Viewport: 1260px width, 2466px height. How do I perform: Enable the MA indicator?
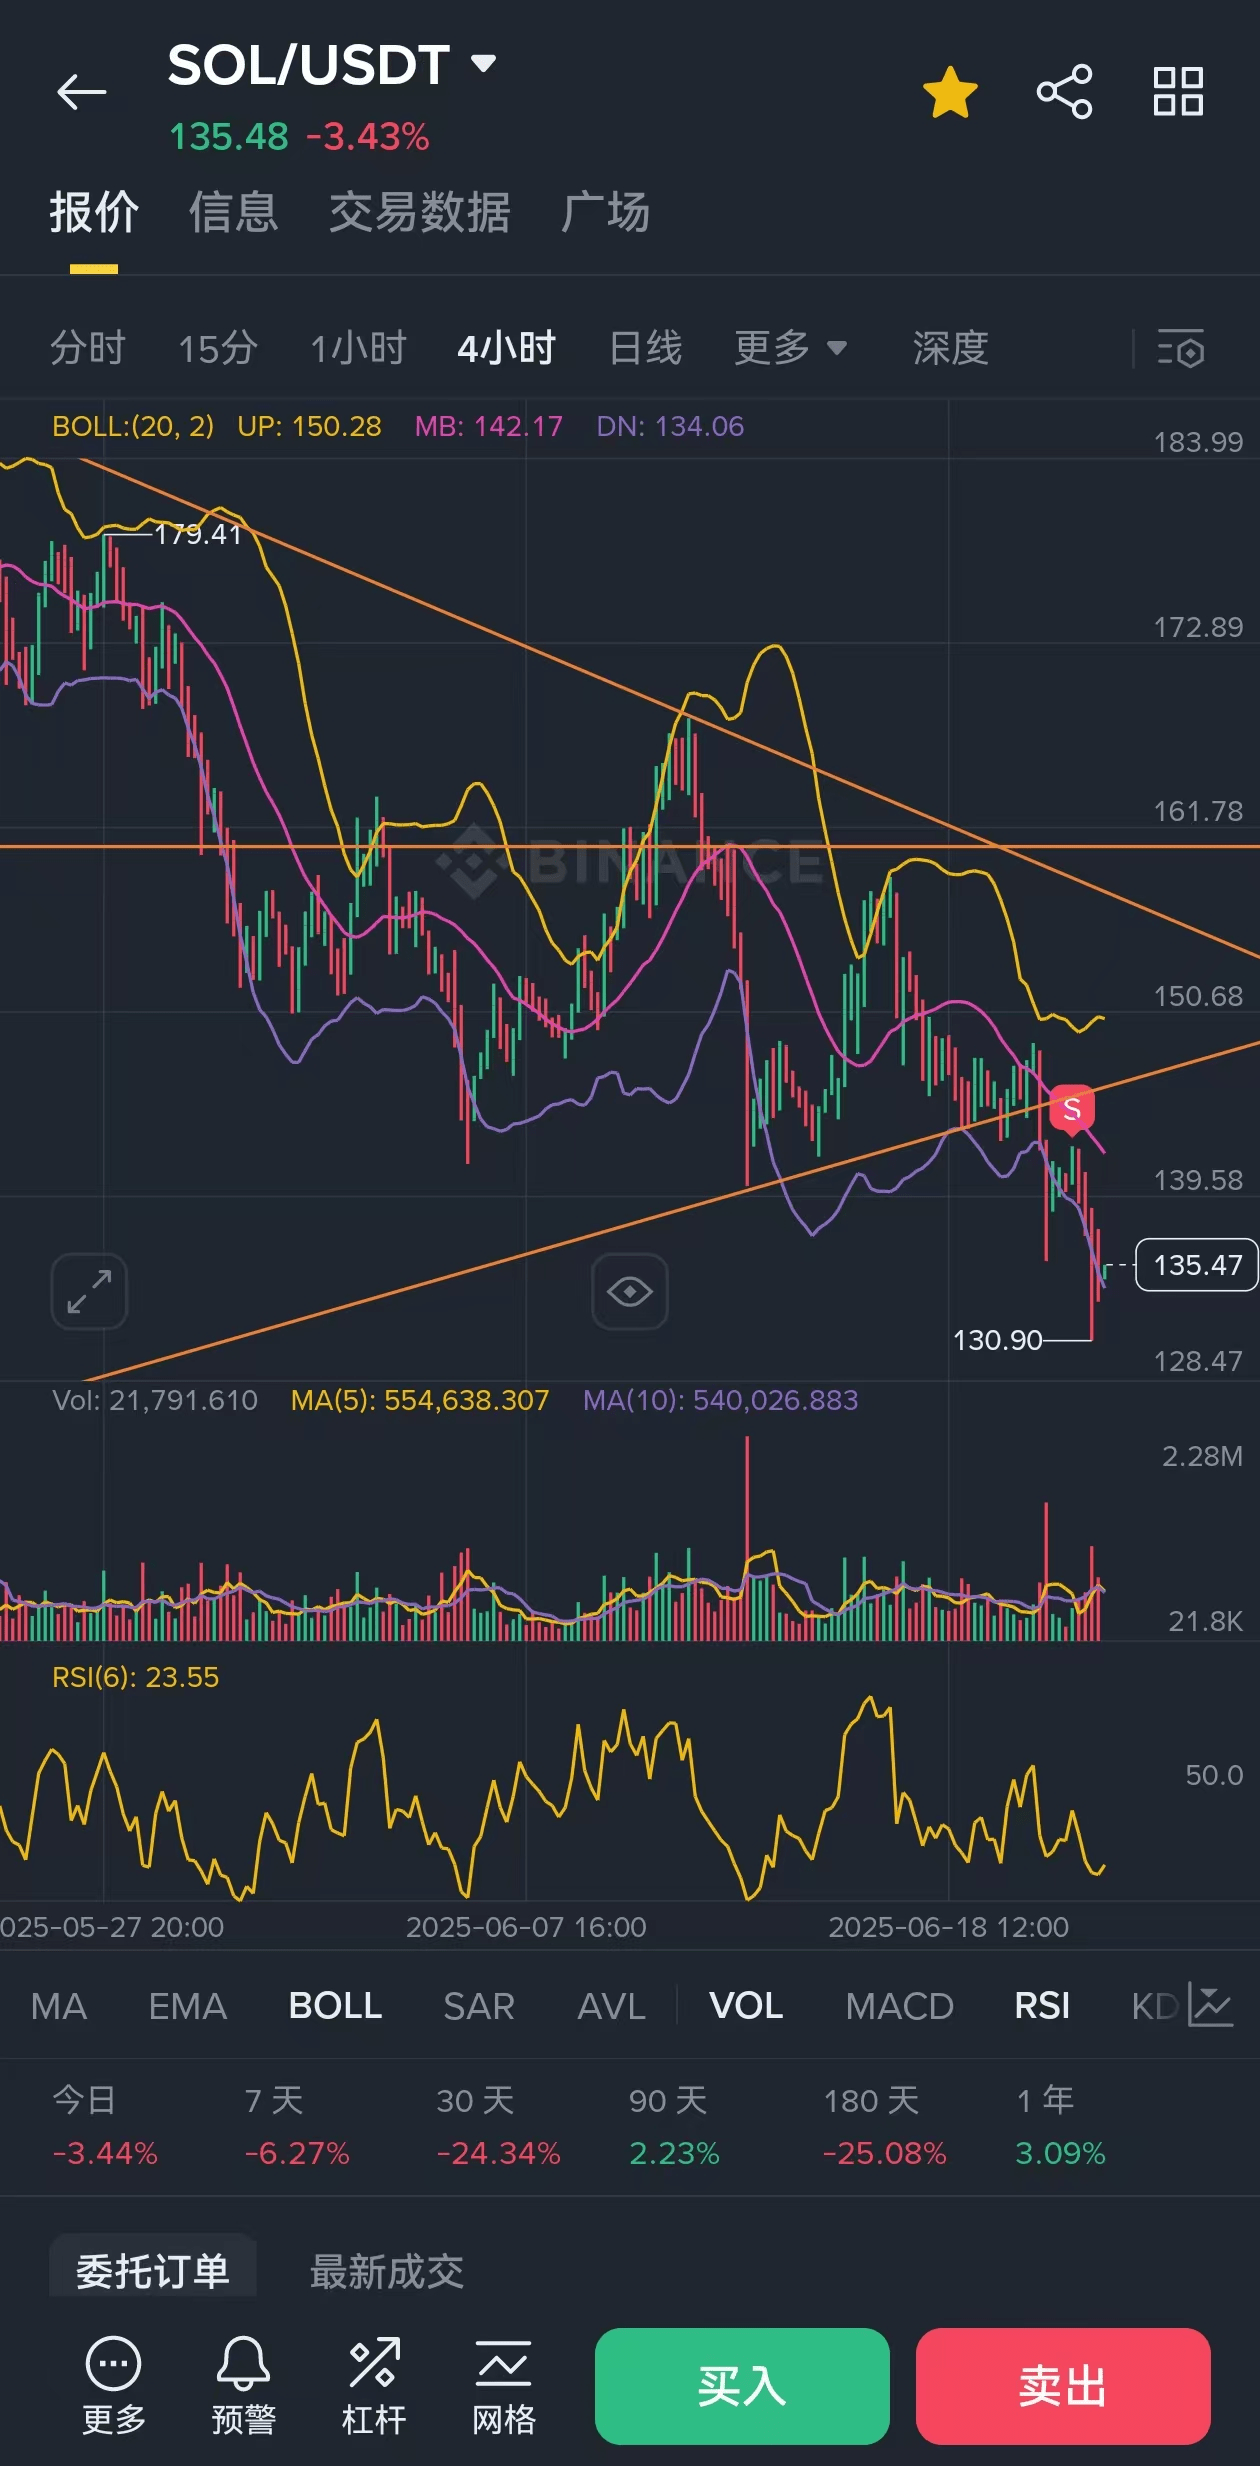pos(59,2005)
